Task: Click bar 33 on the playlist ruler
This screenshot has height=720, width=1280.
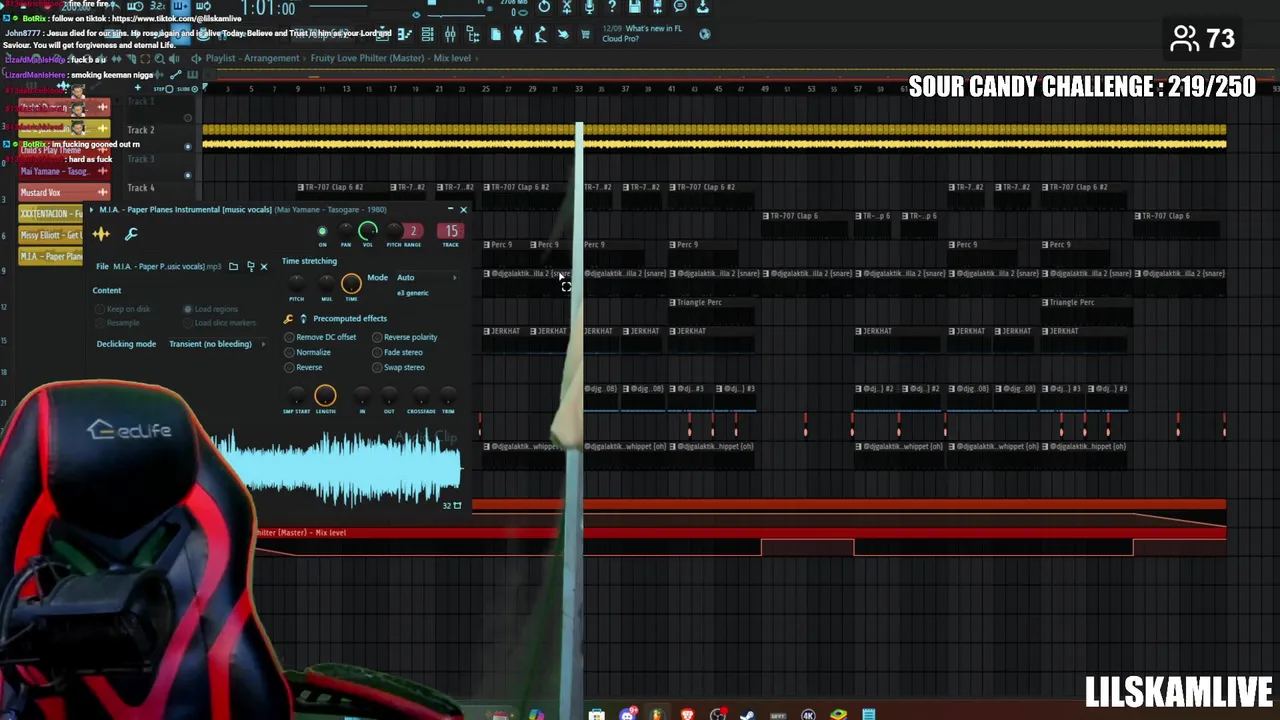Action: click(x=579, y=88)
